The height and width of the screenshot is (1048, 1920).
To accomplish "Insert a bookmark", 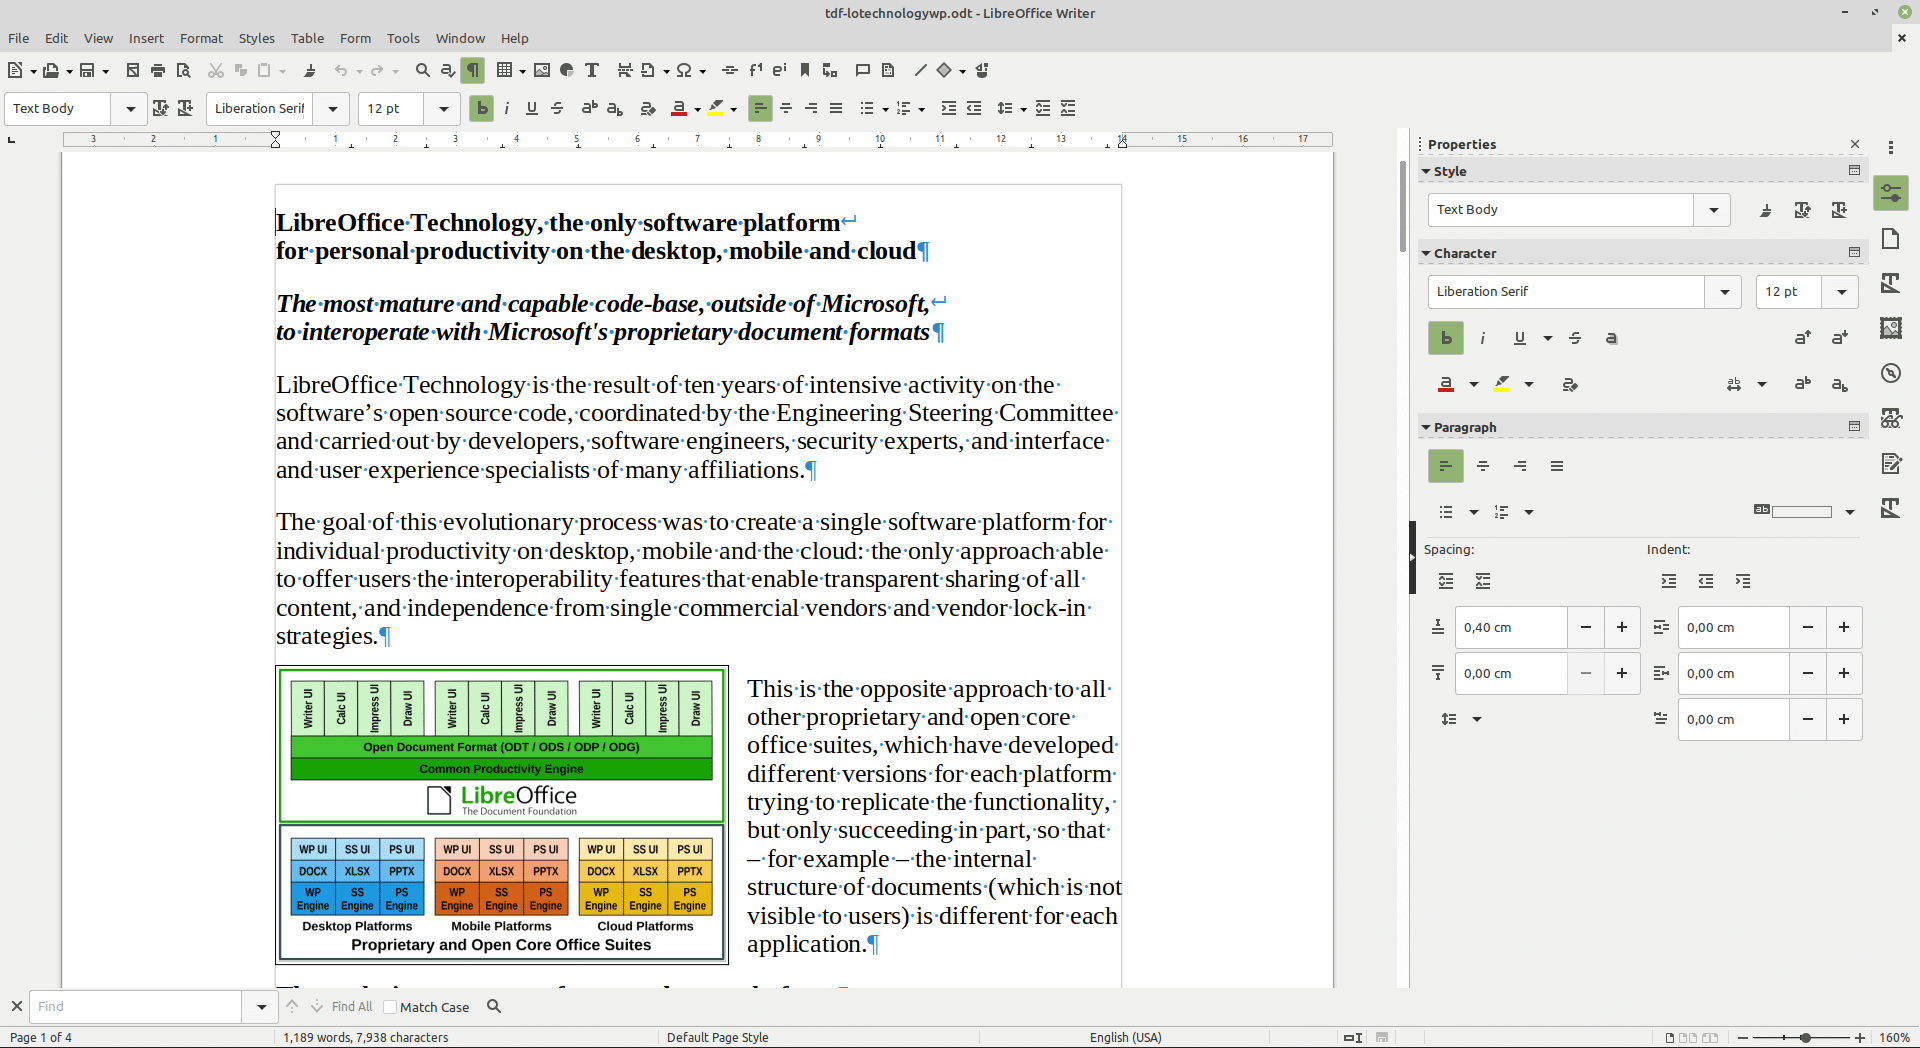I will 803,70.
